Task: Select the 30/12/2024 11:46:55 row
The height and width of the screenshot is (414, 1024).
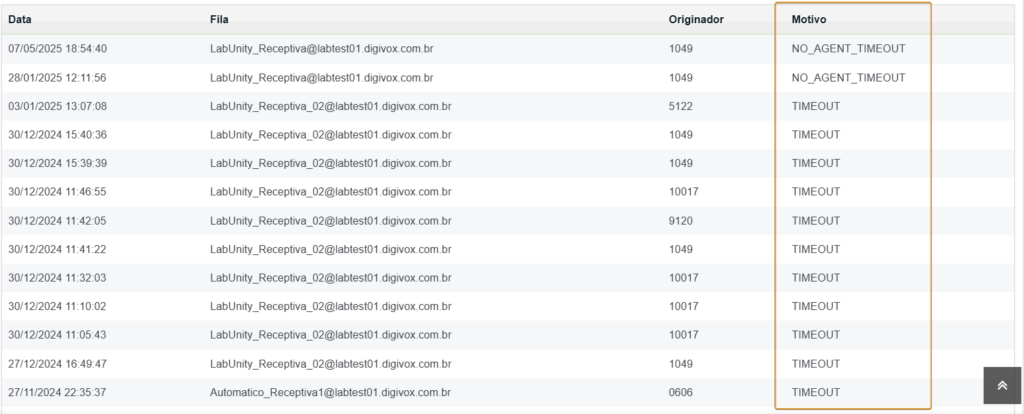Action: coord(507,192)
